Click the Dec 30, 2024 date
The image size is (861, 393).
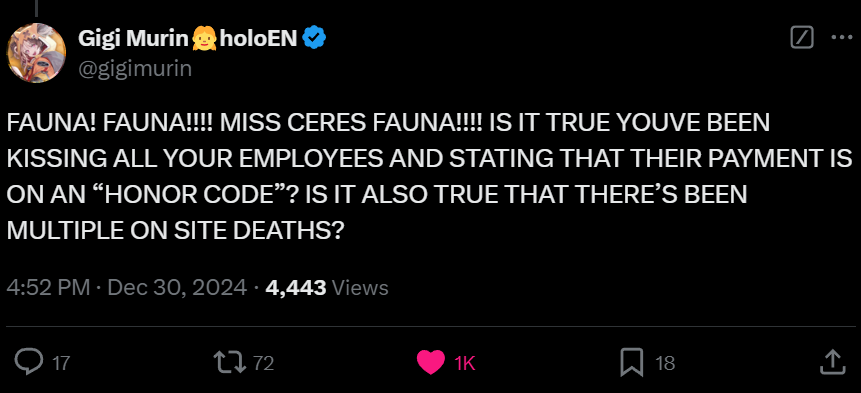pyautogui.click(x=177, y=288)
